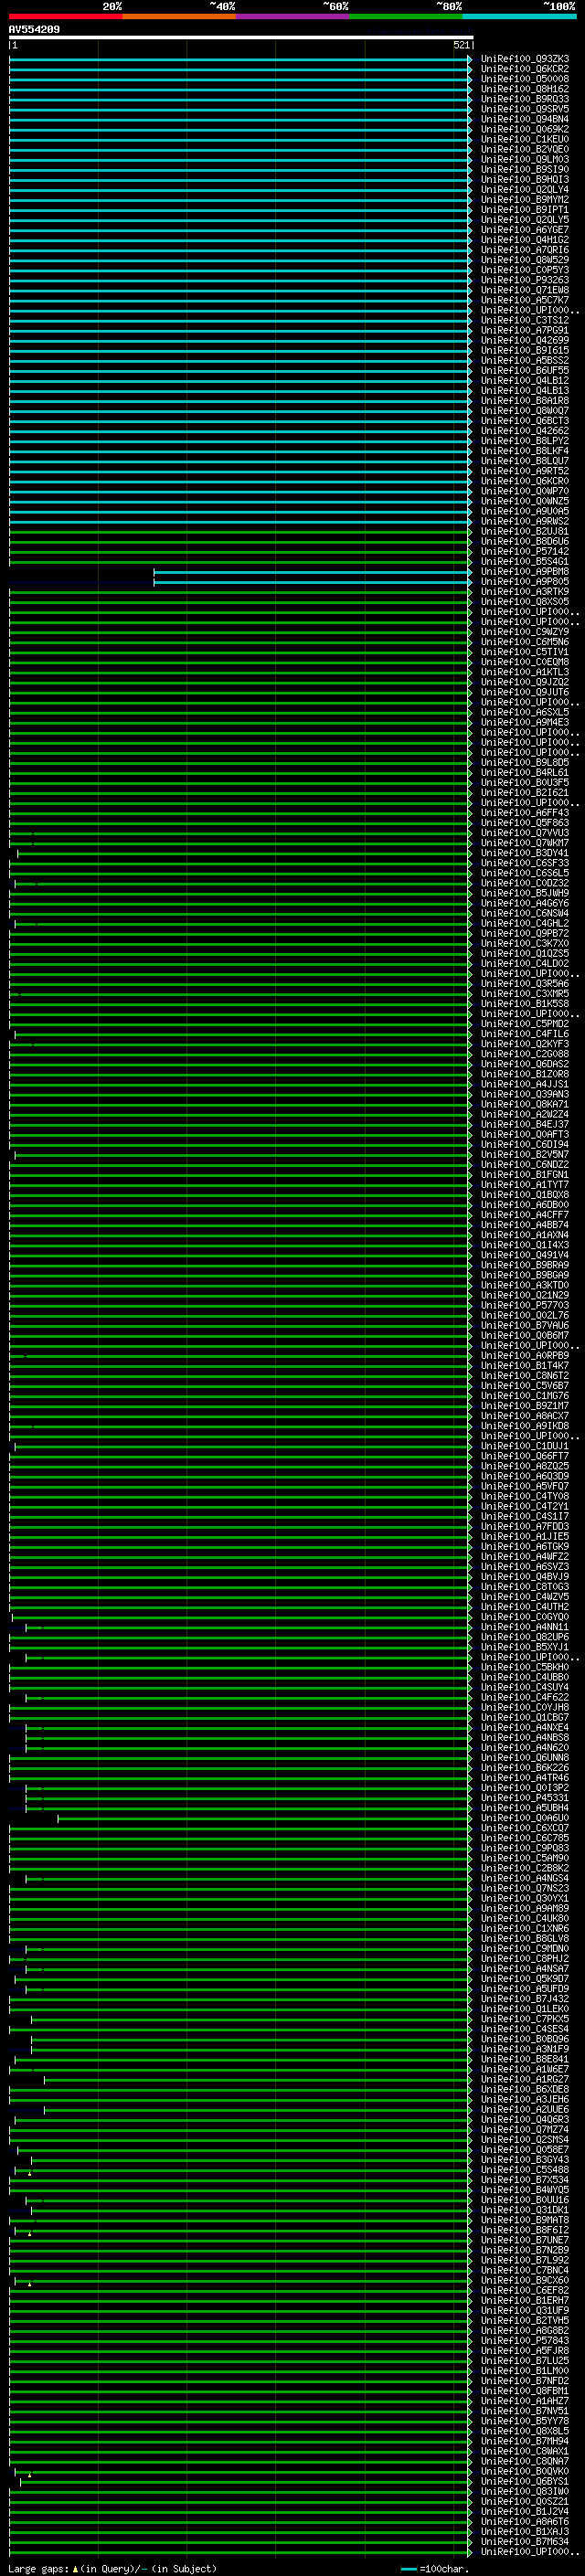Open hit UniRef100_Q8H162

coord(525,89)
